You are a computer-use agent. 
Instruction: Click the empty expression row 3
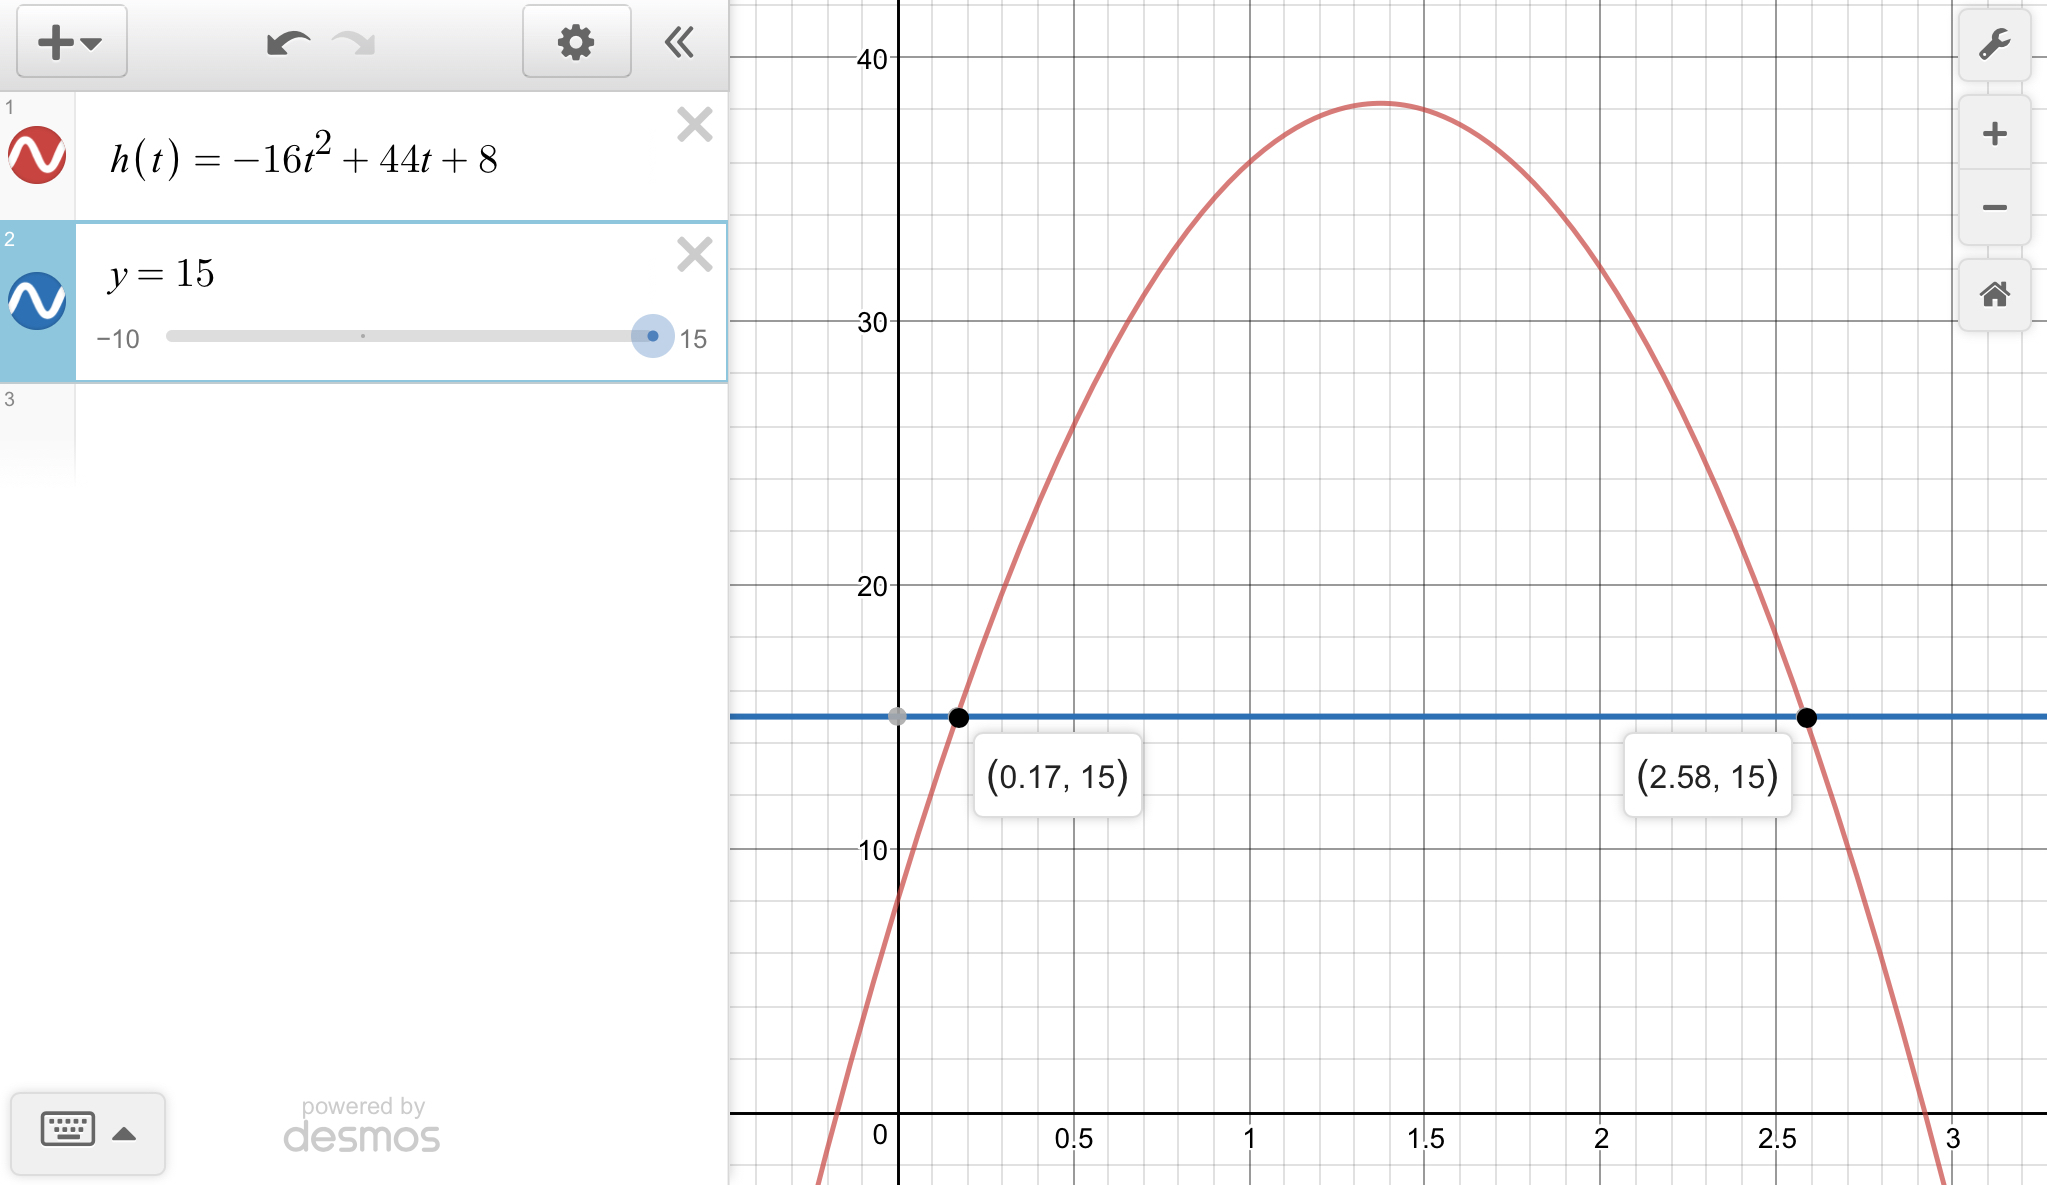point(400,430)
